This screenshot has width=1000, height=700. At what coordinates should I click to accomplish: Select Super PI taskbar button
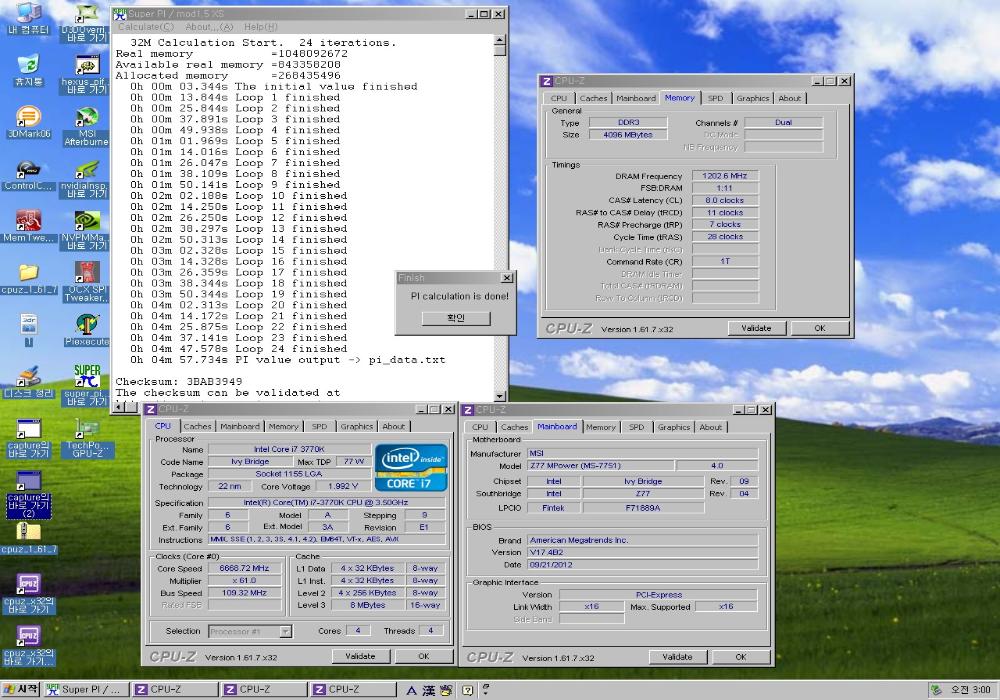click(x=85, y=690)
